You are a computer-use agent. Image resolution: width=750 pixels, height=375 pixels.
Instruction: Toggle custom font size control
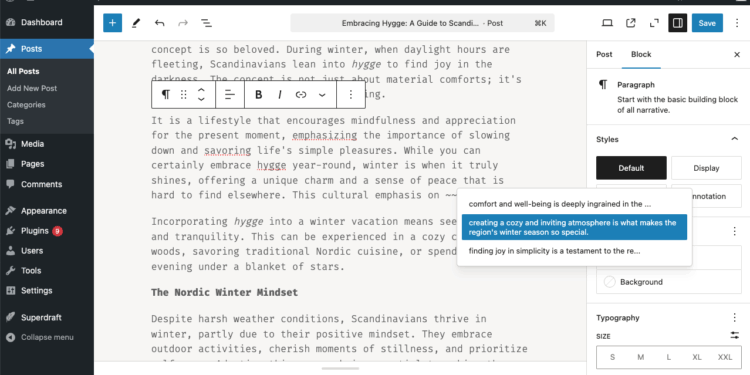(734, 336)
